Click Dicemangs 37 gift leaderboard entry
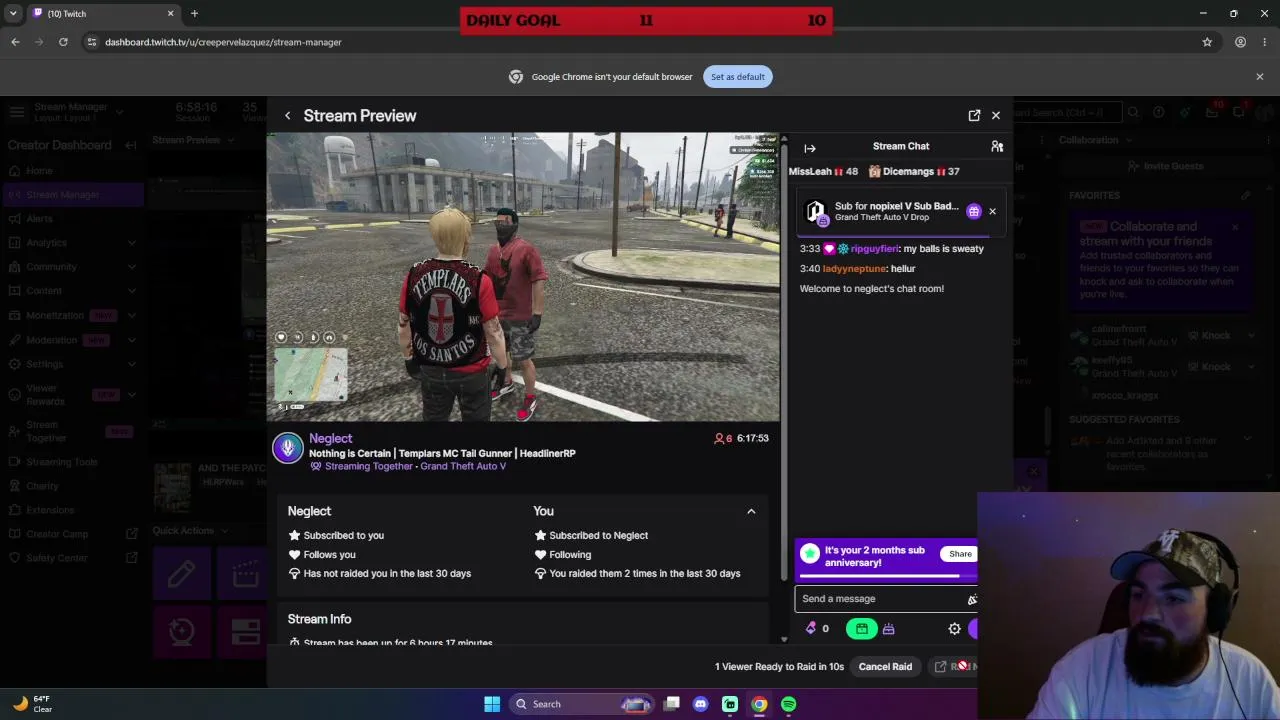The width and height of the screenshot is (1280, 720). (x=914, y=172)
